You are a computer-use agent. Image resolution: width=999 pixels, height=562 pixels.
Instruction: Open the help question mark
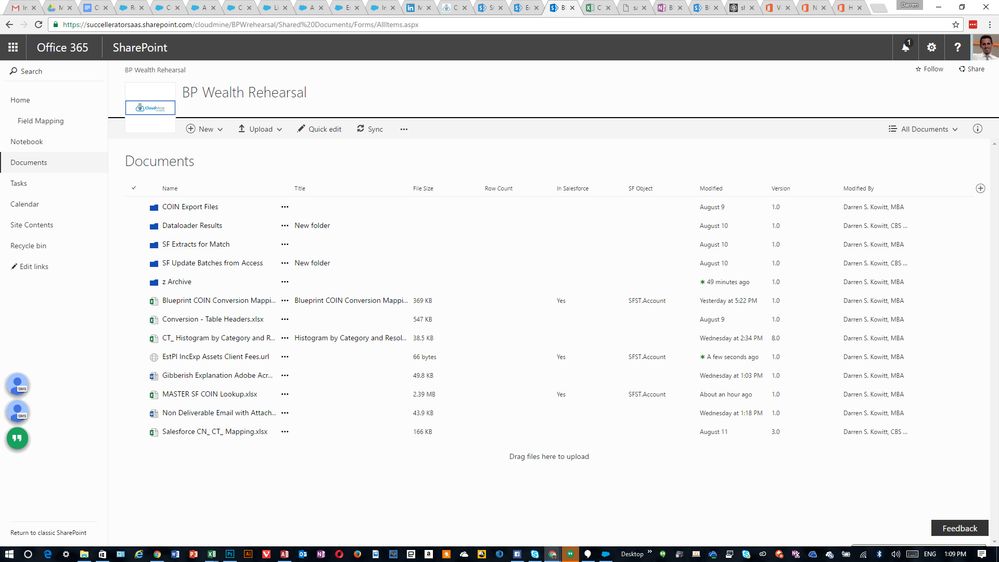coord(957,47)
